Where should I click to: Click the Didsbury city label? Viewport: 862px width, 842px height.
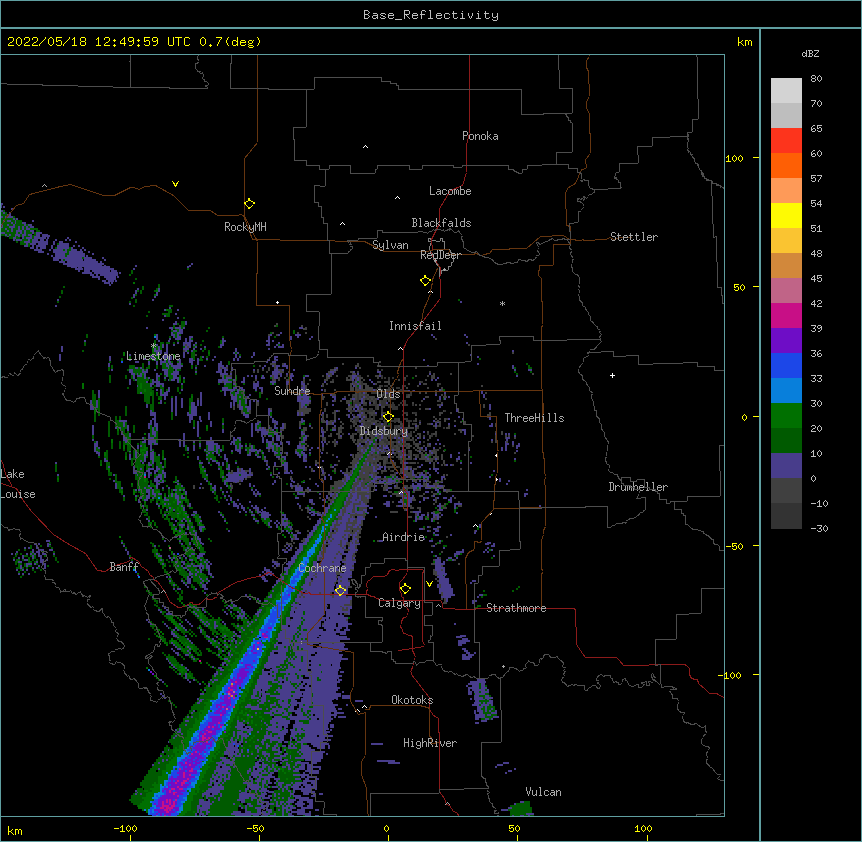pyautogui.click(x=384, y=431)
